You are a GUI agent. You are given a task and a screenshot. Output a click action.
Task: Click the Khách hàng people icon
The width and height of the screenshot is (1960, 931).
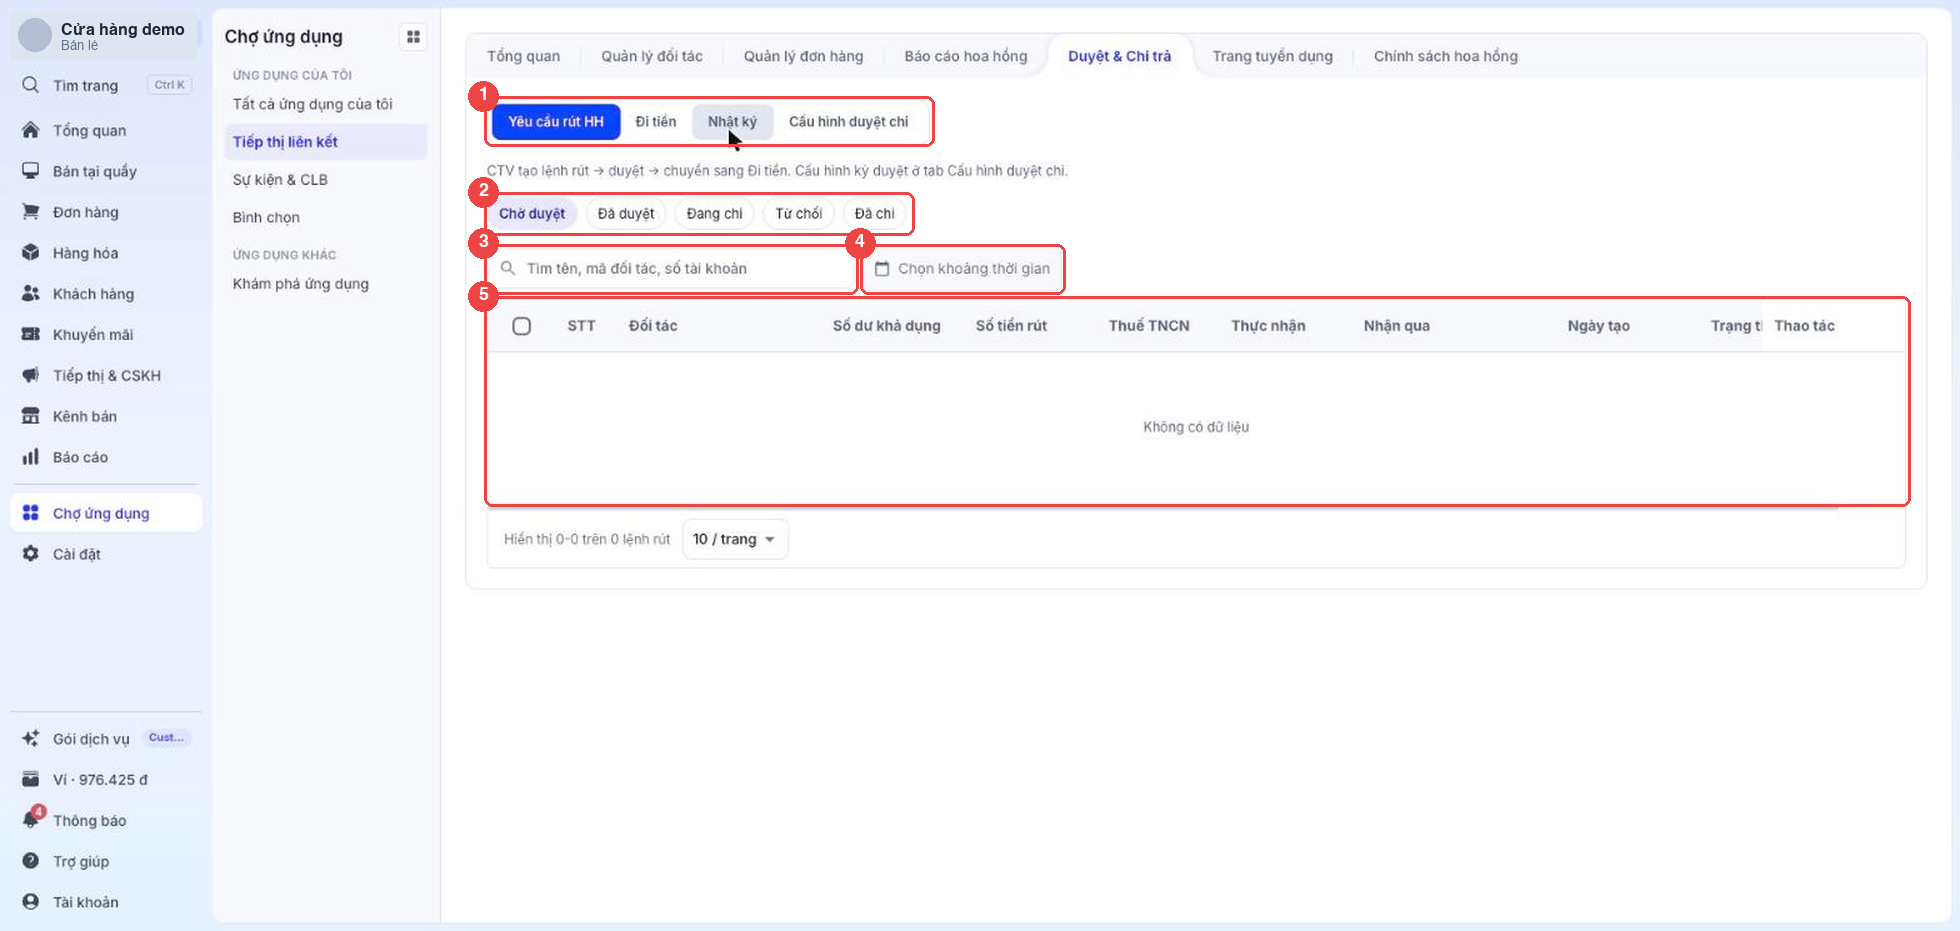pyautogui.click(x=31, y=294)
